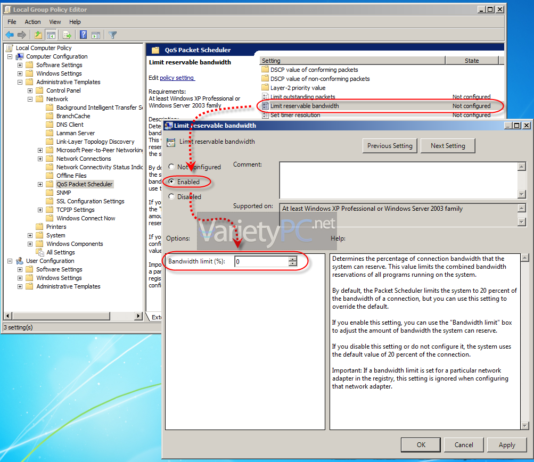Click inside the Comment text box
Image resolution: width=534 pixels, height=462 pixels.
coord(398,180)
